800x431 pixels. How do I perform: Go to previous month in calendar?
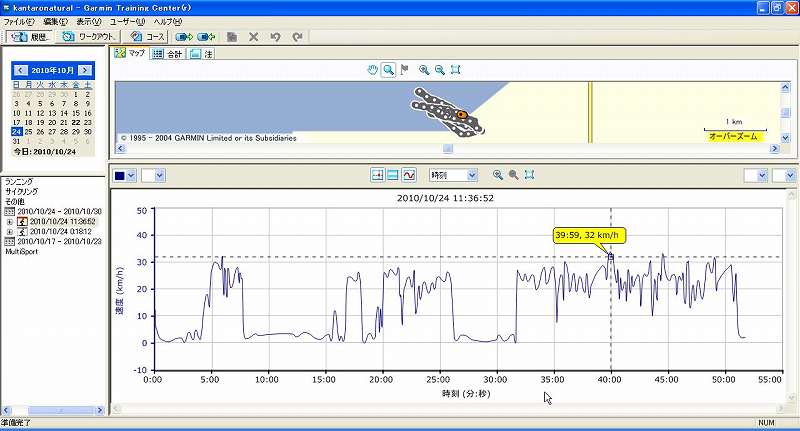(20, 70)
